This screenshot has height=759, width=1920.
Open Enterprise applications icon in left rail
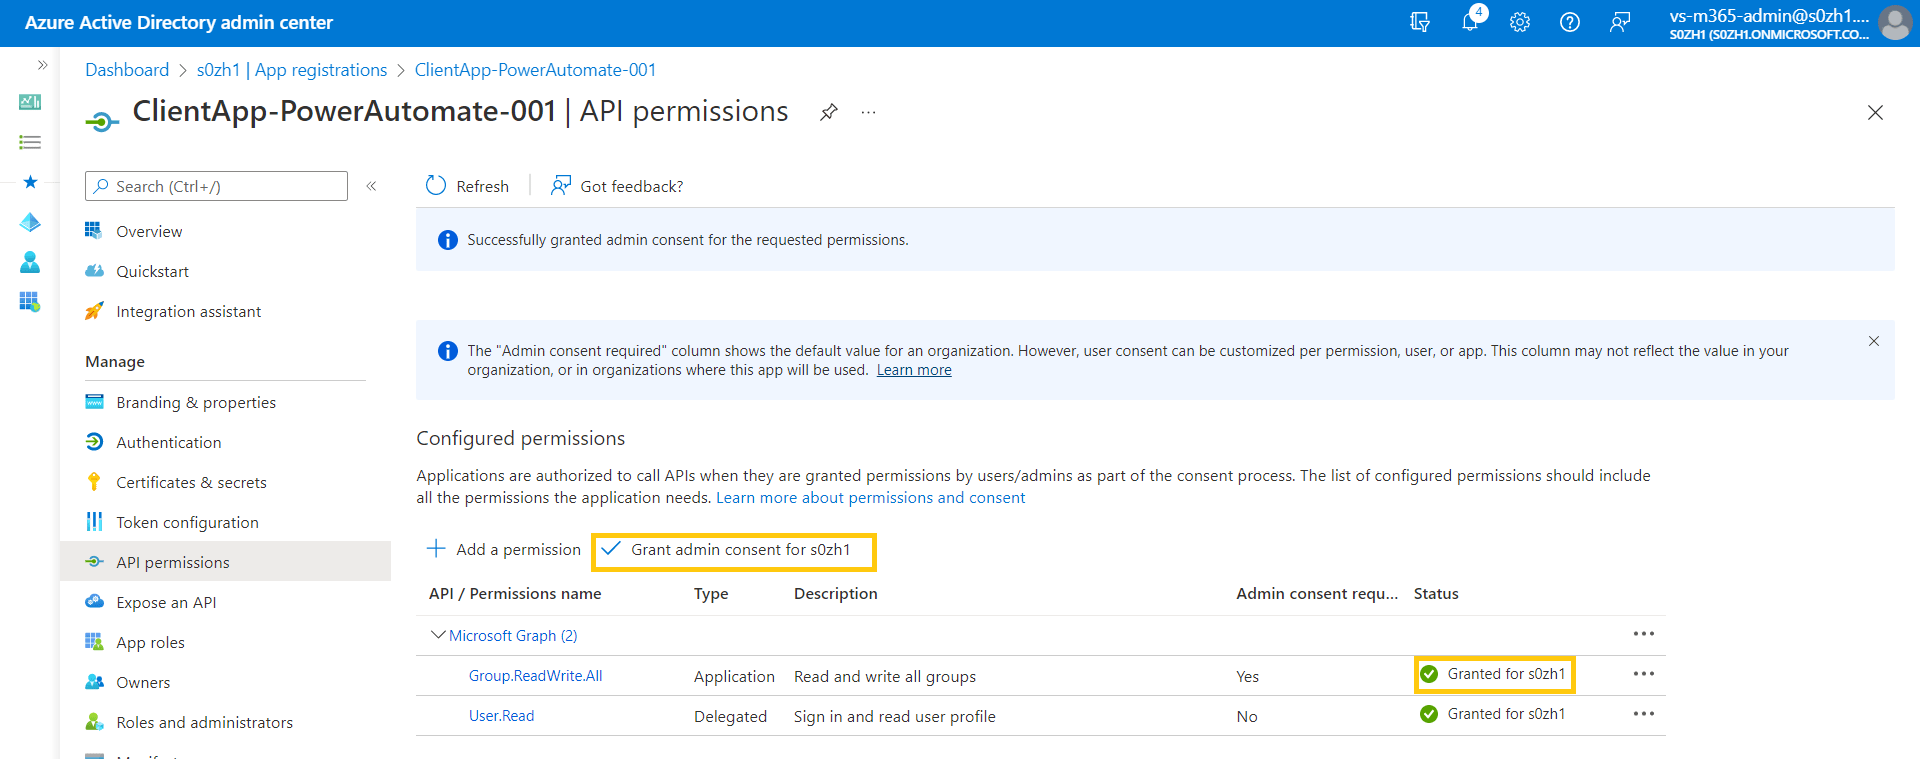30,302
